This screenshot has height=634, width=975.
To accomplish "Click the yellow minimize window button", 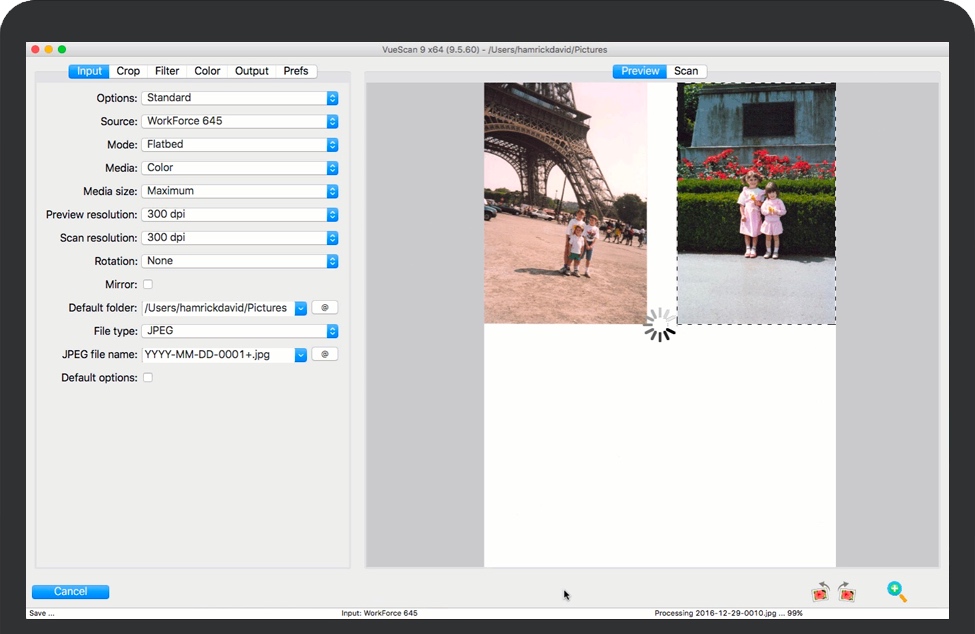I will (48, 49).
